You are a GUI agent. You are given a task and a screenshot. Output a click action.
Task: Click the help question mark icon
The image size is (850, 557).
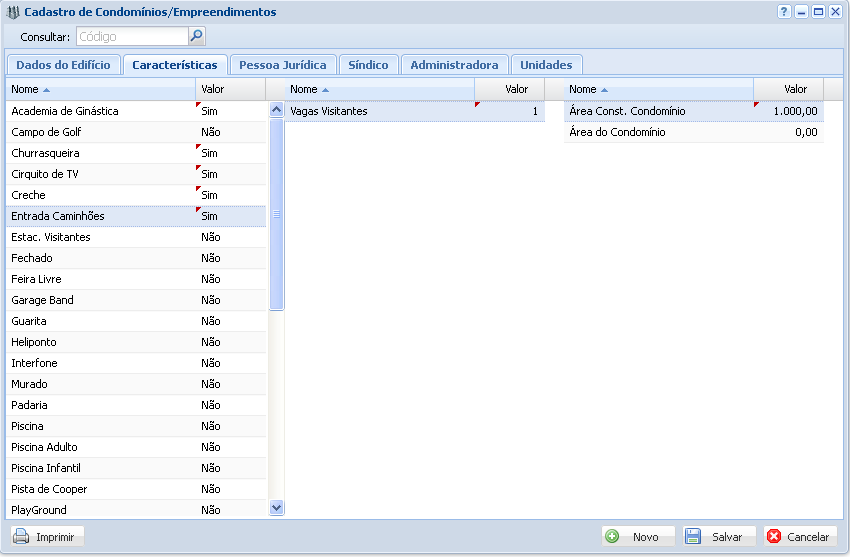click(x=784, y=12)
